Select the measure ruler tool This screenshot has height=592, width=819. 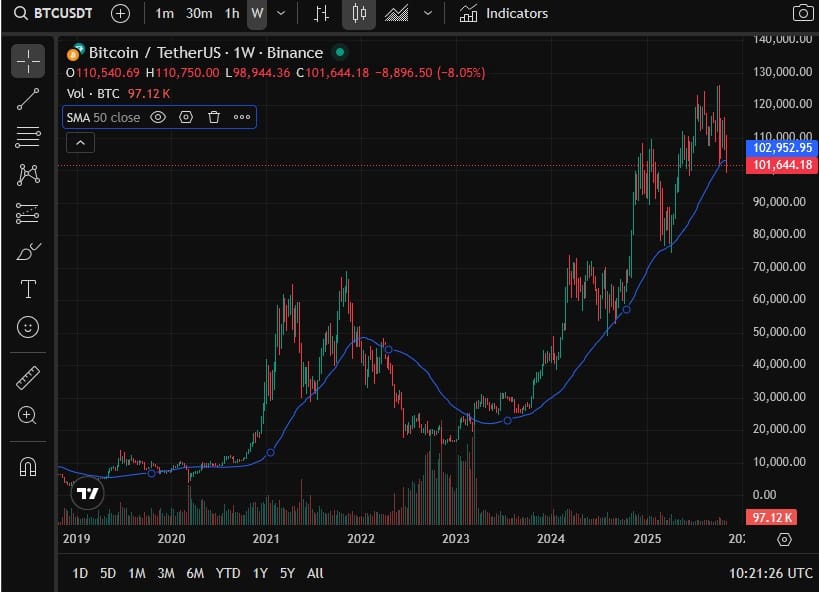click(28, 379)
